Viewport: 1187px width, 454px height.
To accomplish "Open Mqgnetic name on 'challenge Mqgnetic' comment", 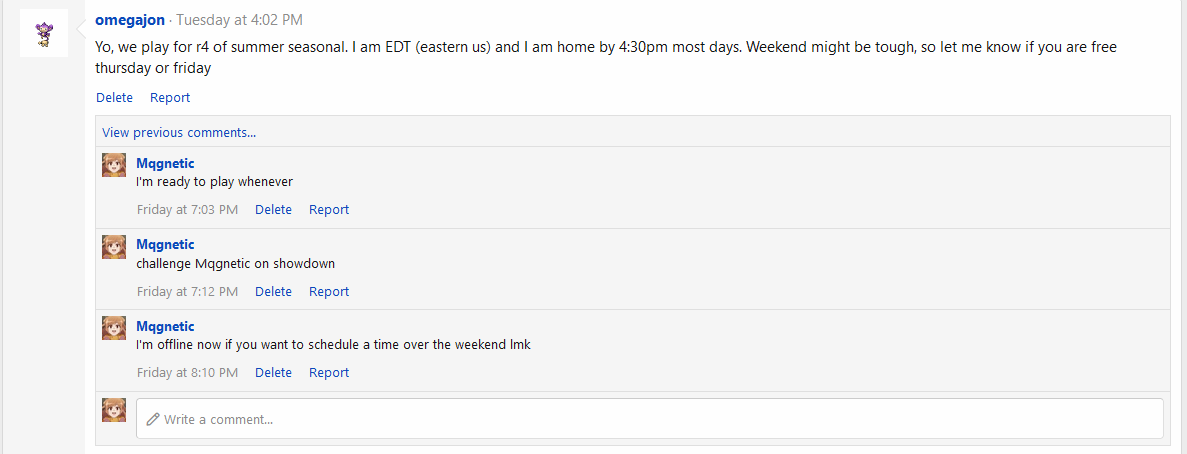I will point(165,245).
